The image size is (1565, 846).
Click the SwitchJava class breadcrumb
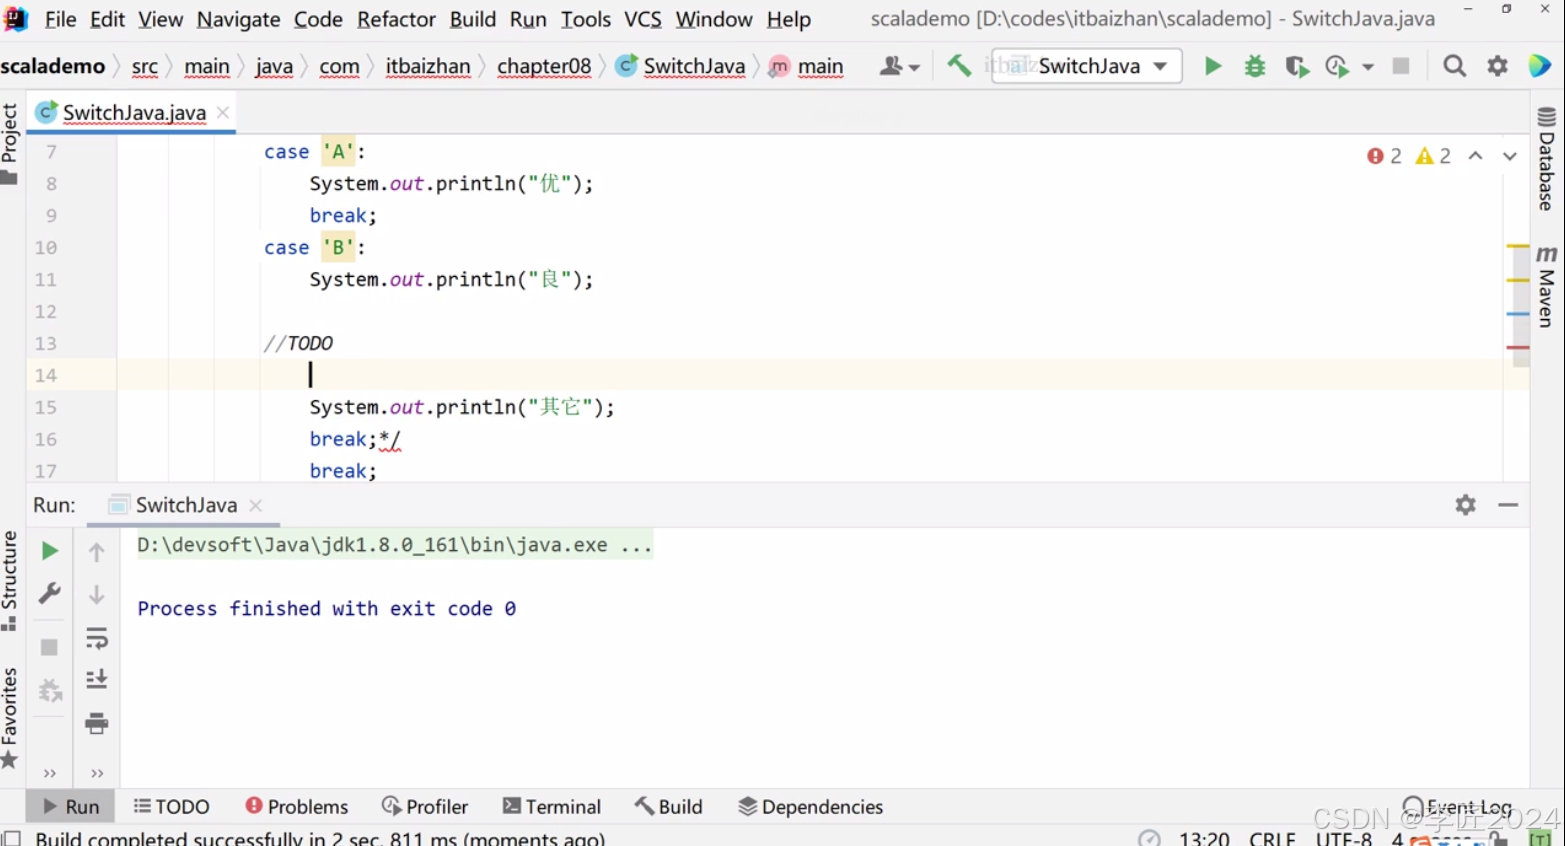(682, 66)
